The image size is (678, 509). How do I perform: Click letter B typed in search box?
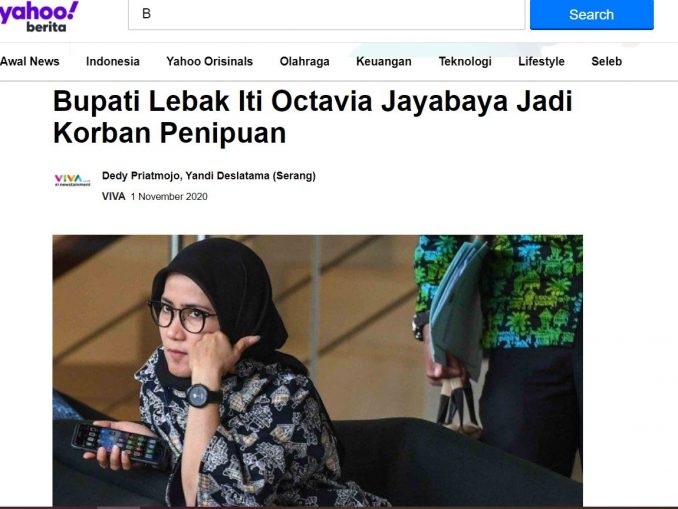(x=147, y=14)
